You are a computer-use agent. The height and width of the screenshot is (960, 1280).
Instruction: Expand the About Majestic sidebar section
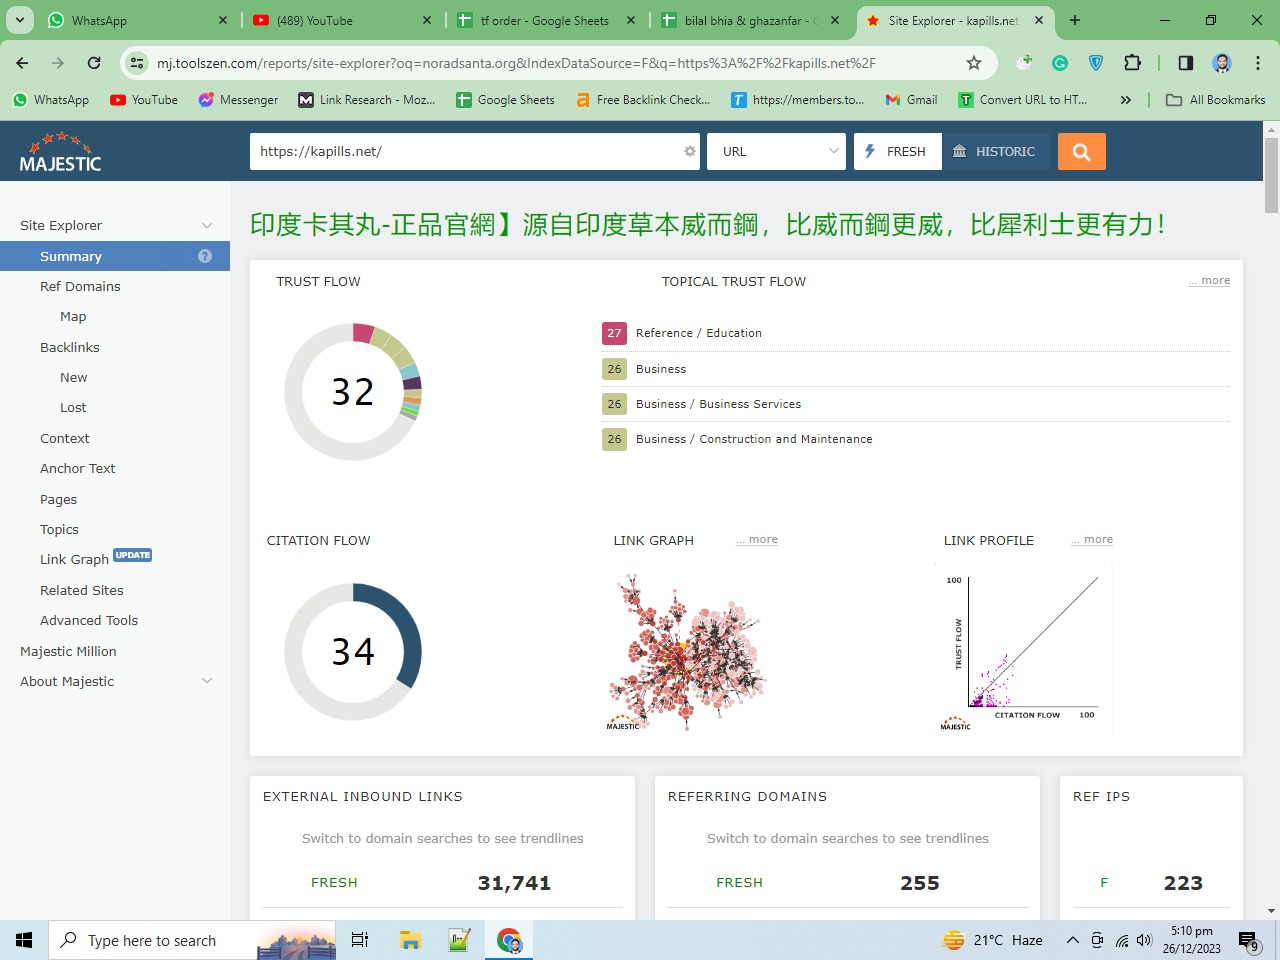coord(206,681)
